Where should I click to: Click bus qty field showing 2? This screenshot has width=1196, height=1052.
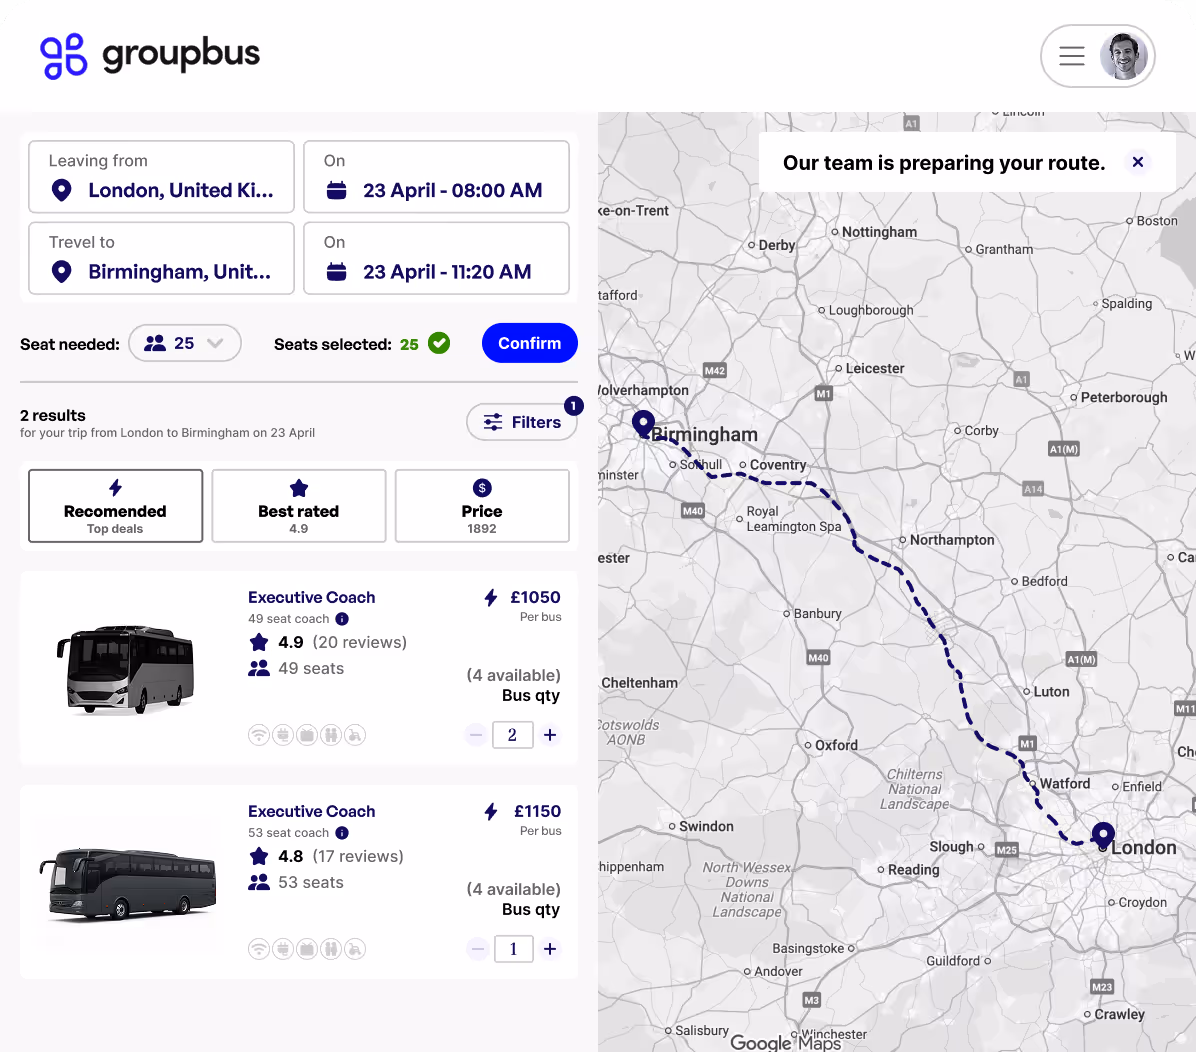(x=513, y=735)
